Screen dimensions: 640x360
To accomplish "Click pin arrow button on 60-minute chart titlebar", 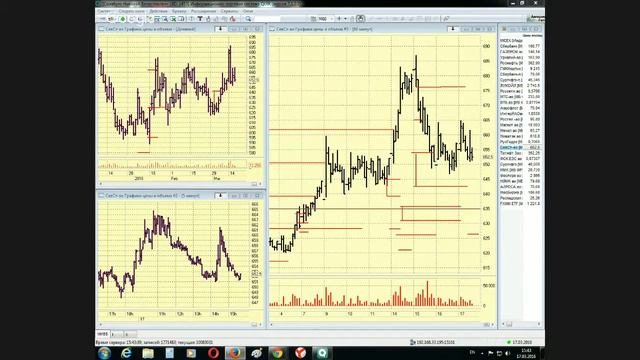I will click(452, 29).
